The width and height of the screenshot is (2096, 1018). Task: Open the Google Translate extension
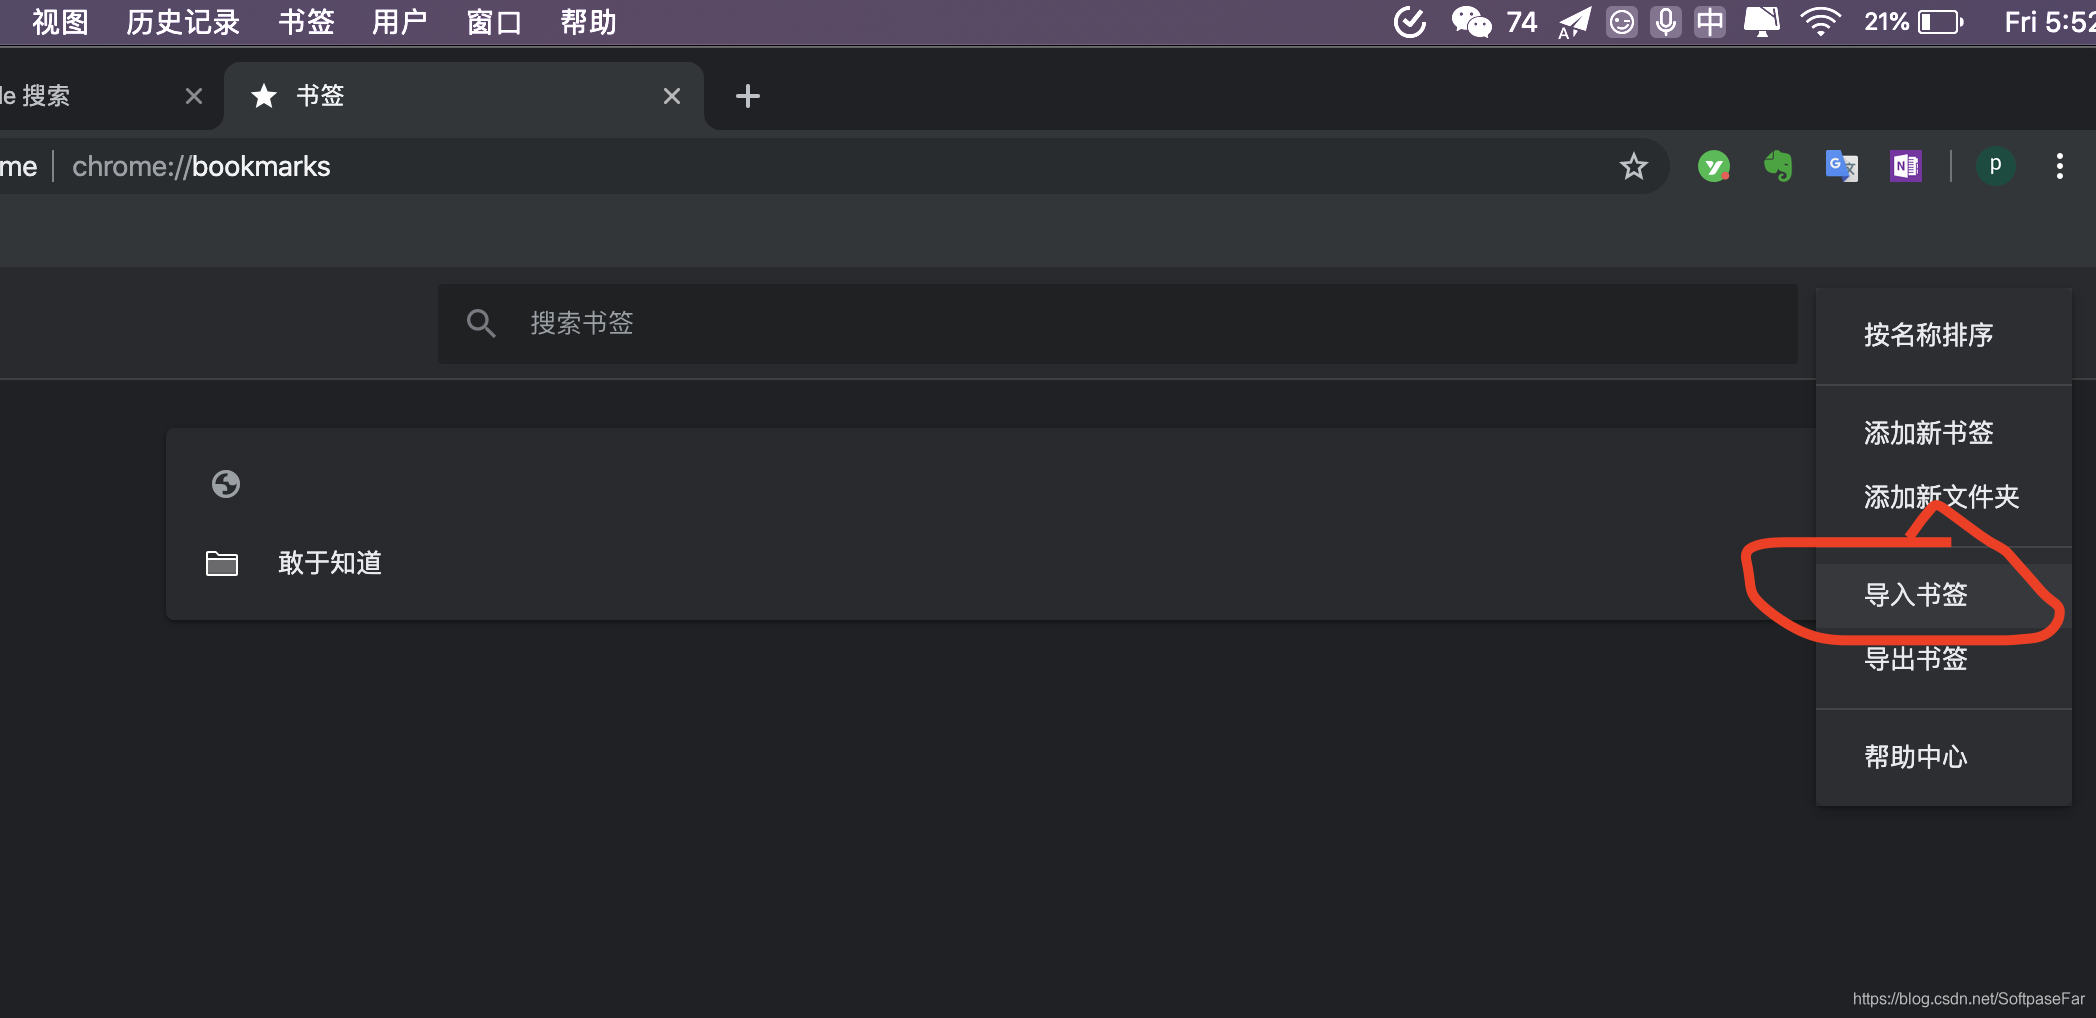(1841, 166)
